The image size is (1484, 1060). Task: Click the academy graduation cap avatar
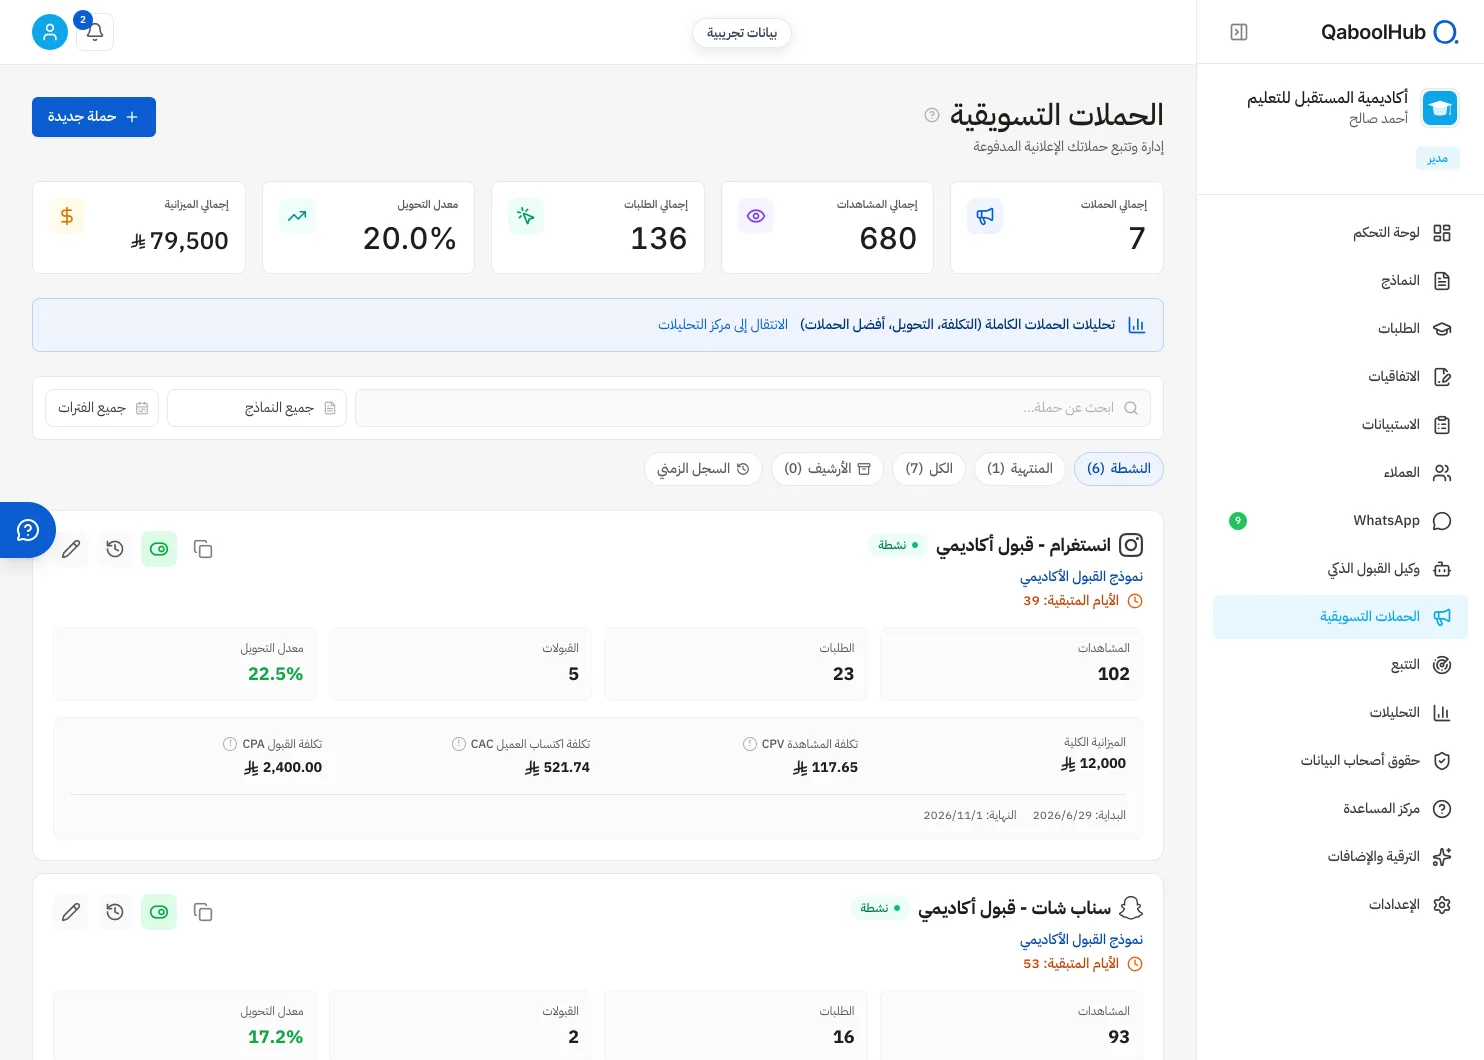(1440, 108)
